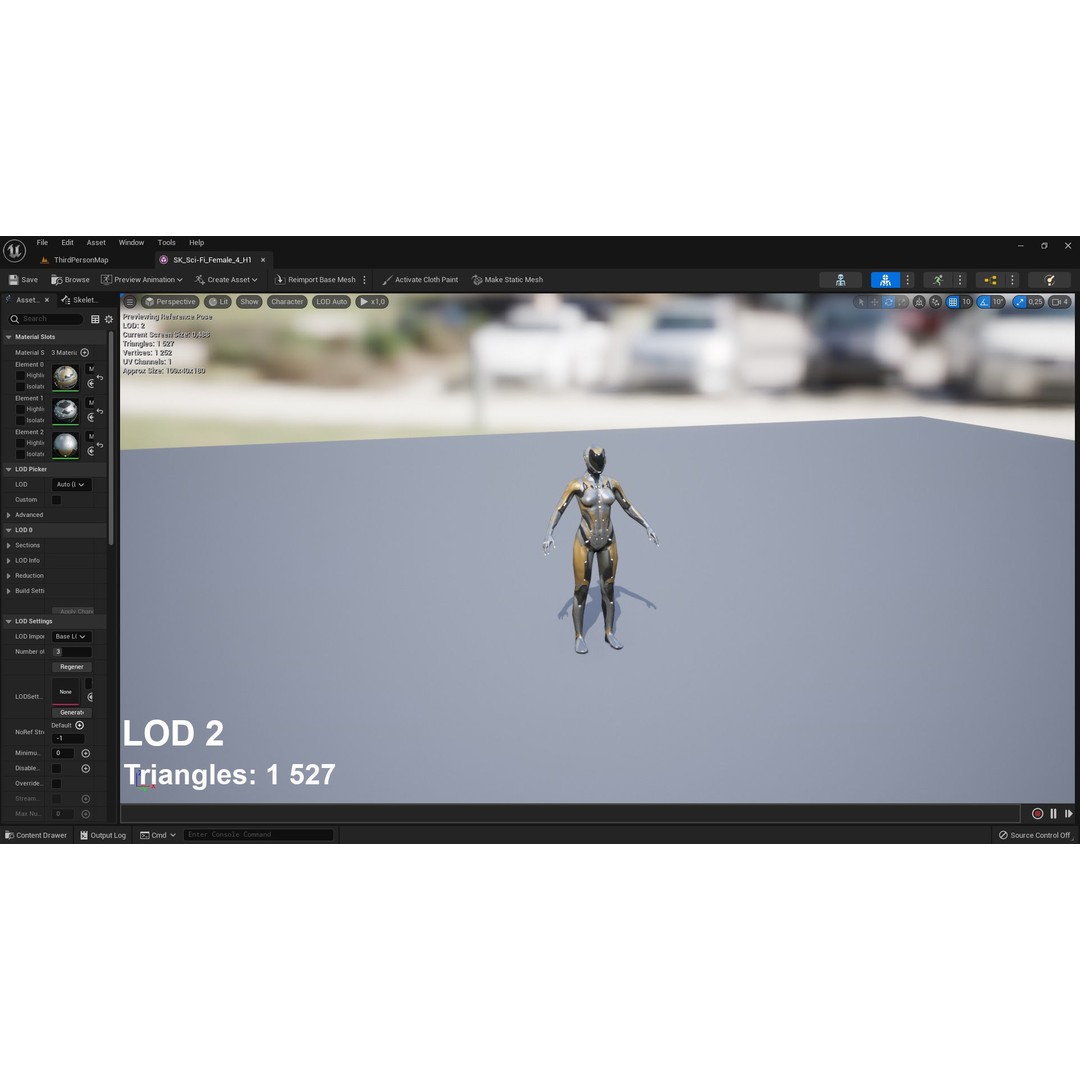This screenshot has height=1080, width=1080.
Task: Open the viewport Show menu
Action: pos(249,302)
